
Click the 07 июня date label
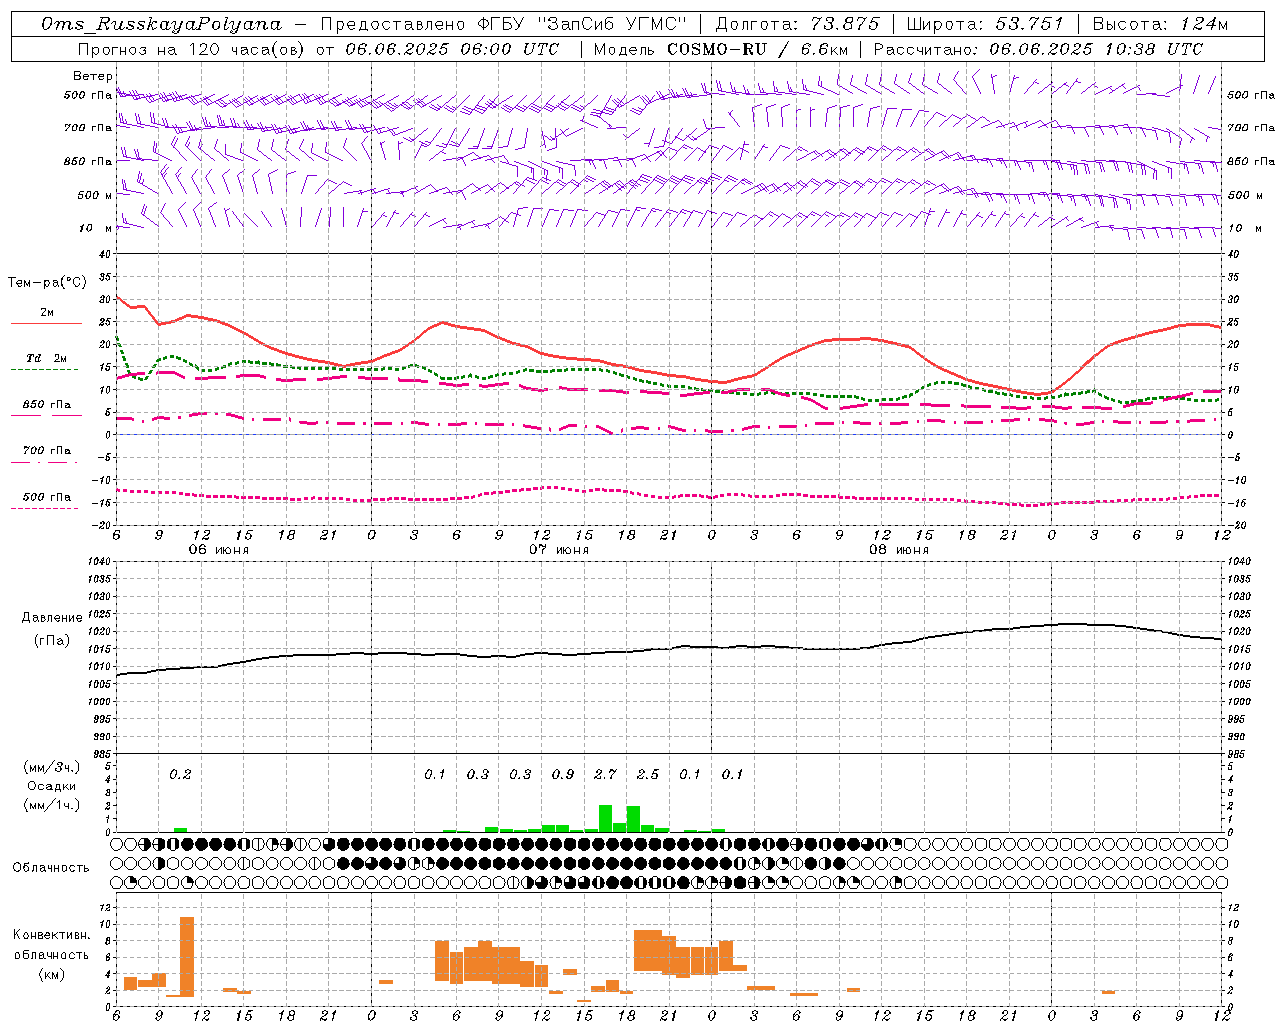tap(559, 550)
